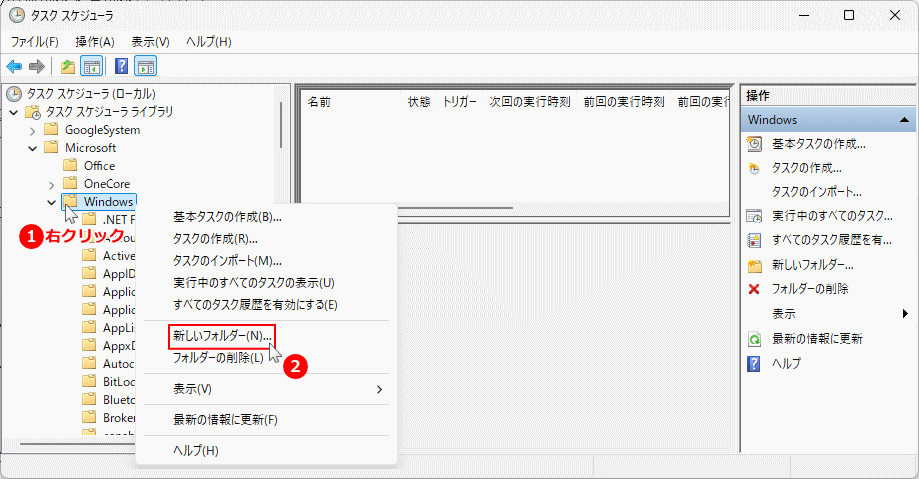Click the Back arrow toolbar icon
This screenshot has height=479, width=919.
14,66
